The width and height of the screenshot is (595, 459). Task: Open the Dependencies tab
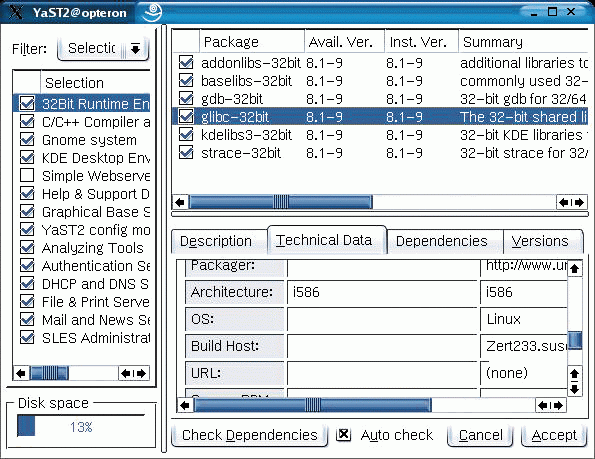[x=444, y=241]
